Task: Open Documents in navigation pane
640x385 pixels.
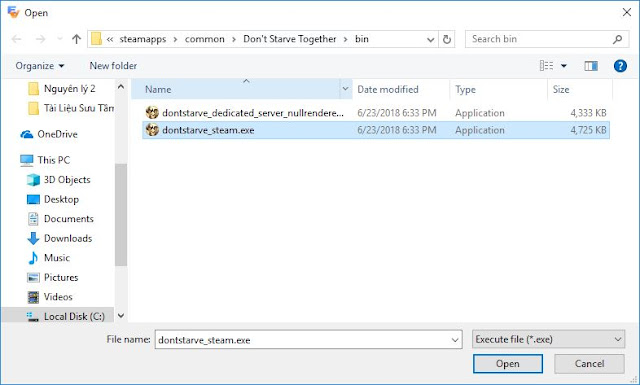Action: click(60, 219)
